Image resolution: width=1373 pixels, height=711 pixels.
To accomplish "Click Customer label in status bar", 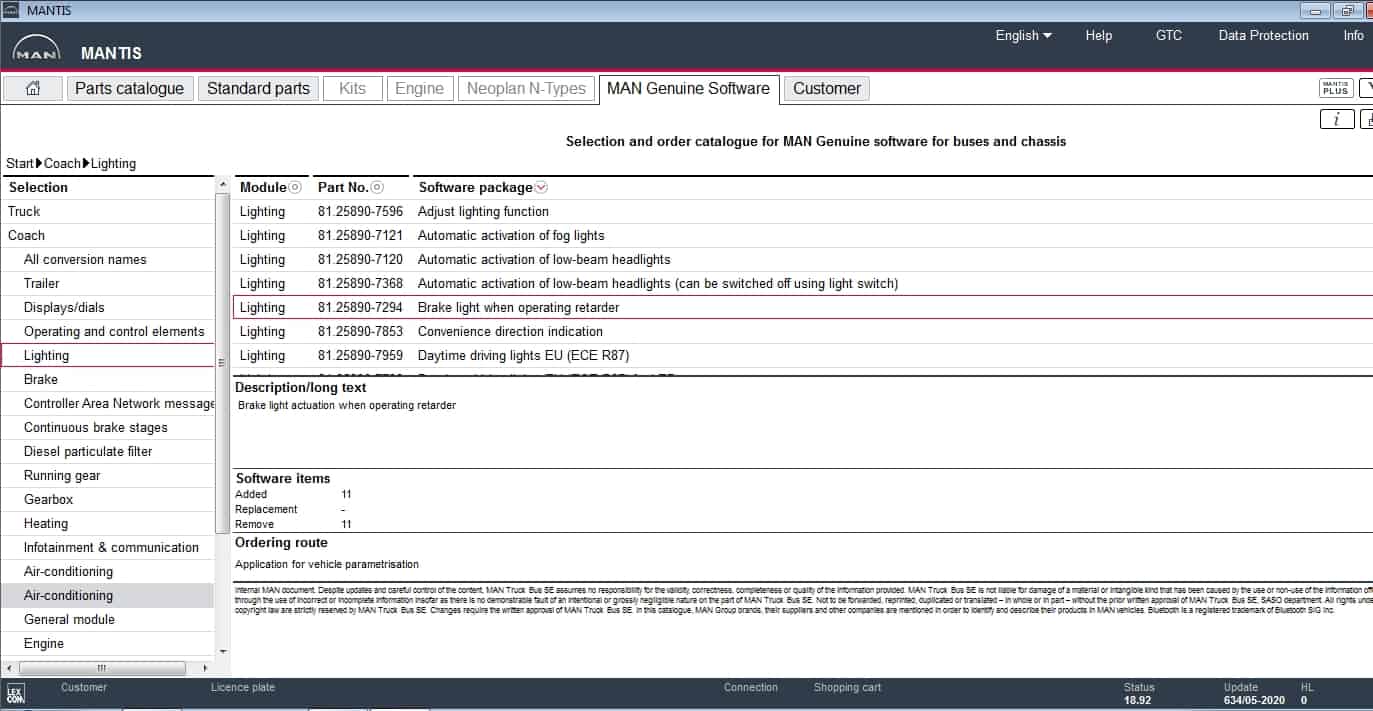I will click(x=84, y=687).
